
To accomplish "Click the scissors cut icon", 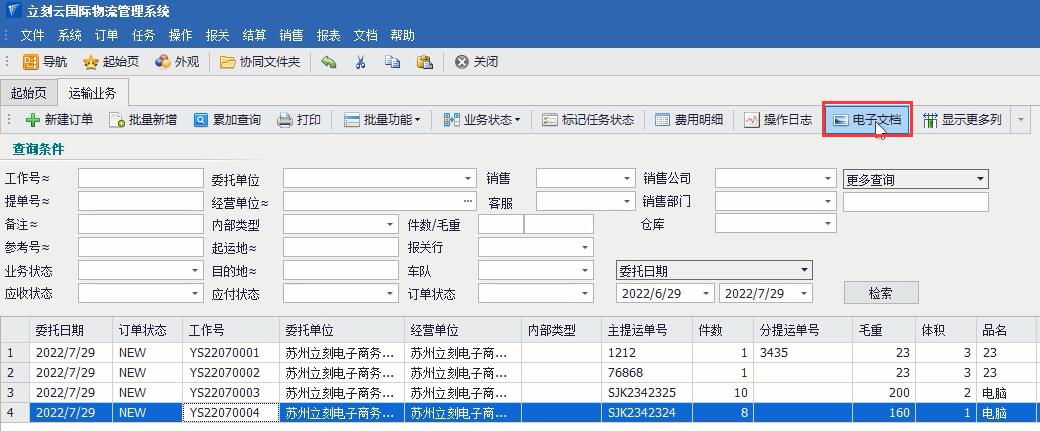I will (x=360, y=62).
